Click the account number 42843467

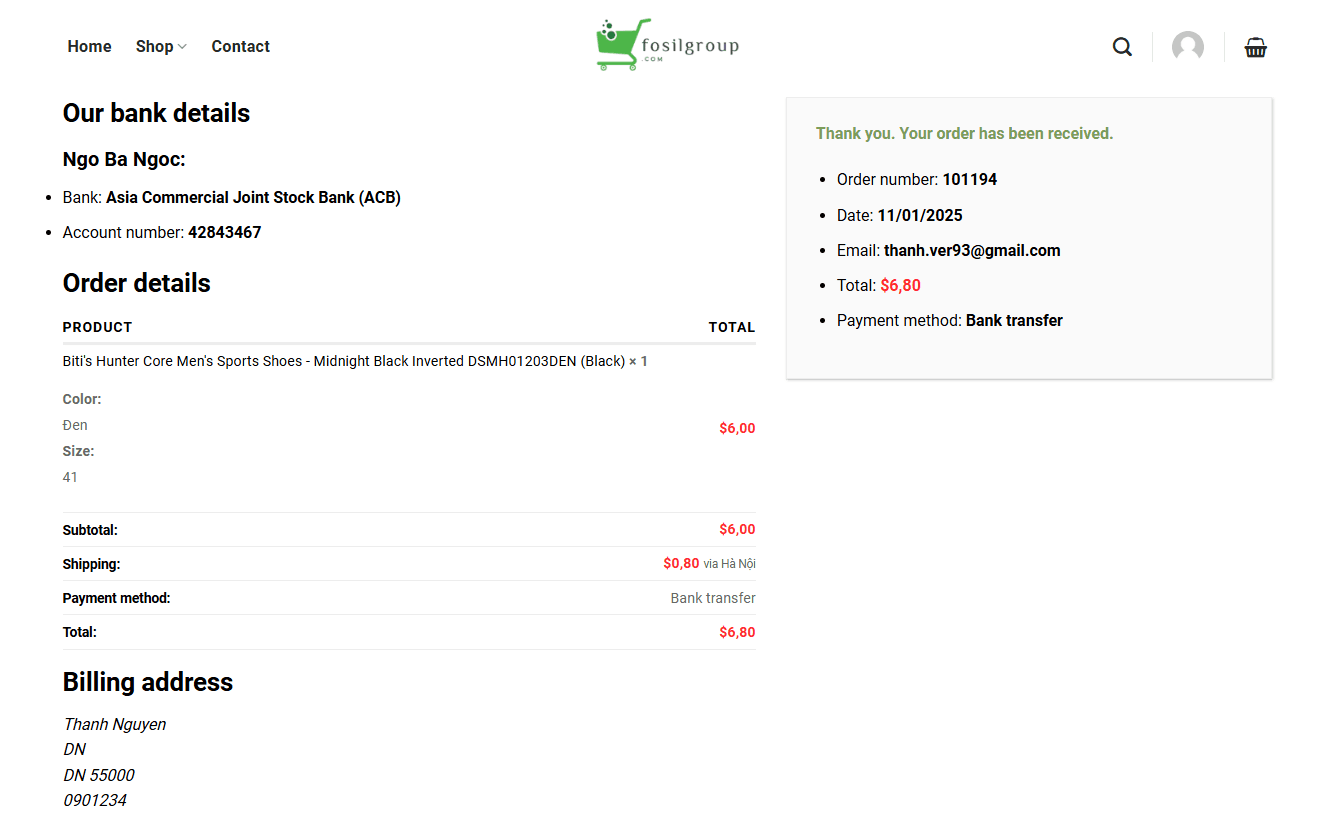coord(225,233)
